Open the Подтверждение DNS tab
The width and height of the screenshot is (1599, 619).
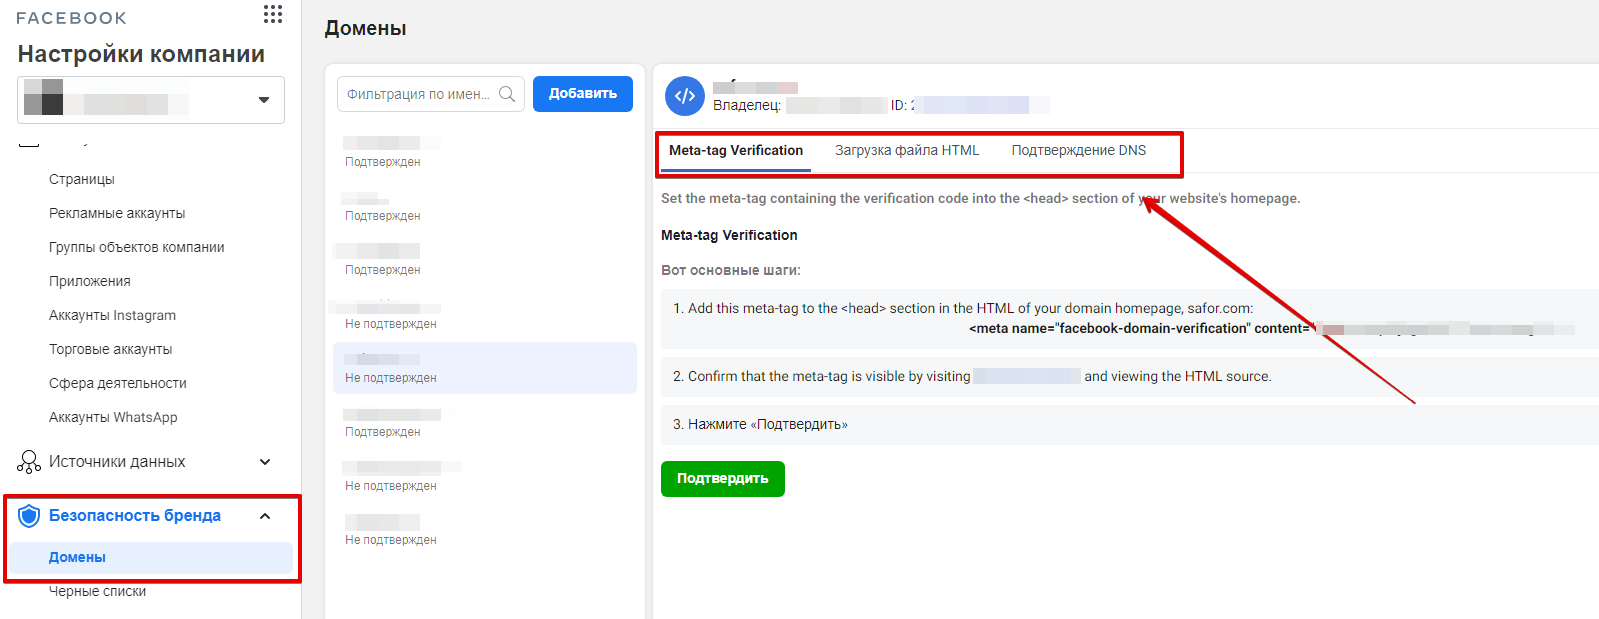pos(1078,151)
